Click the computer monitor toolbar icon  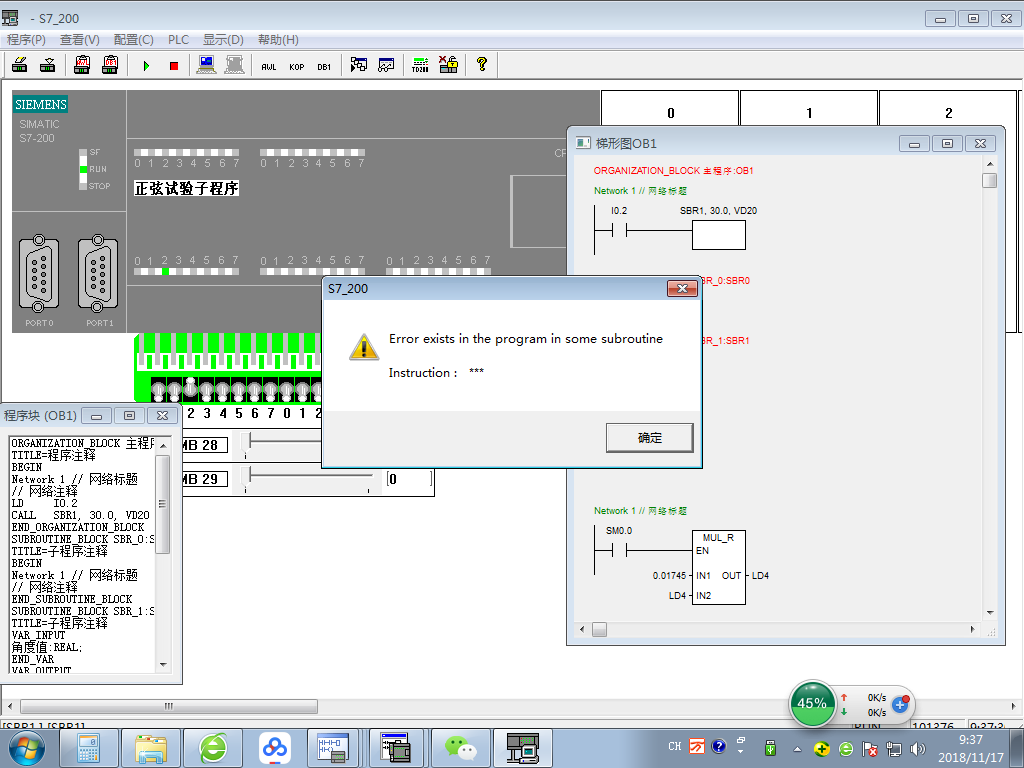[206, 65]
